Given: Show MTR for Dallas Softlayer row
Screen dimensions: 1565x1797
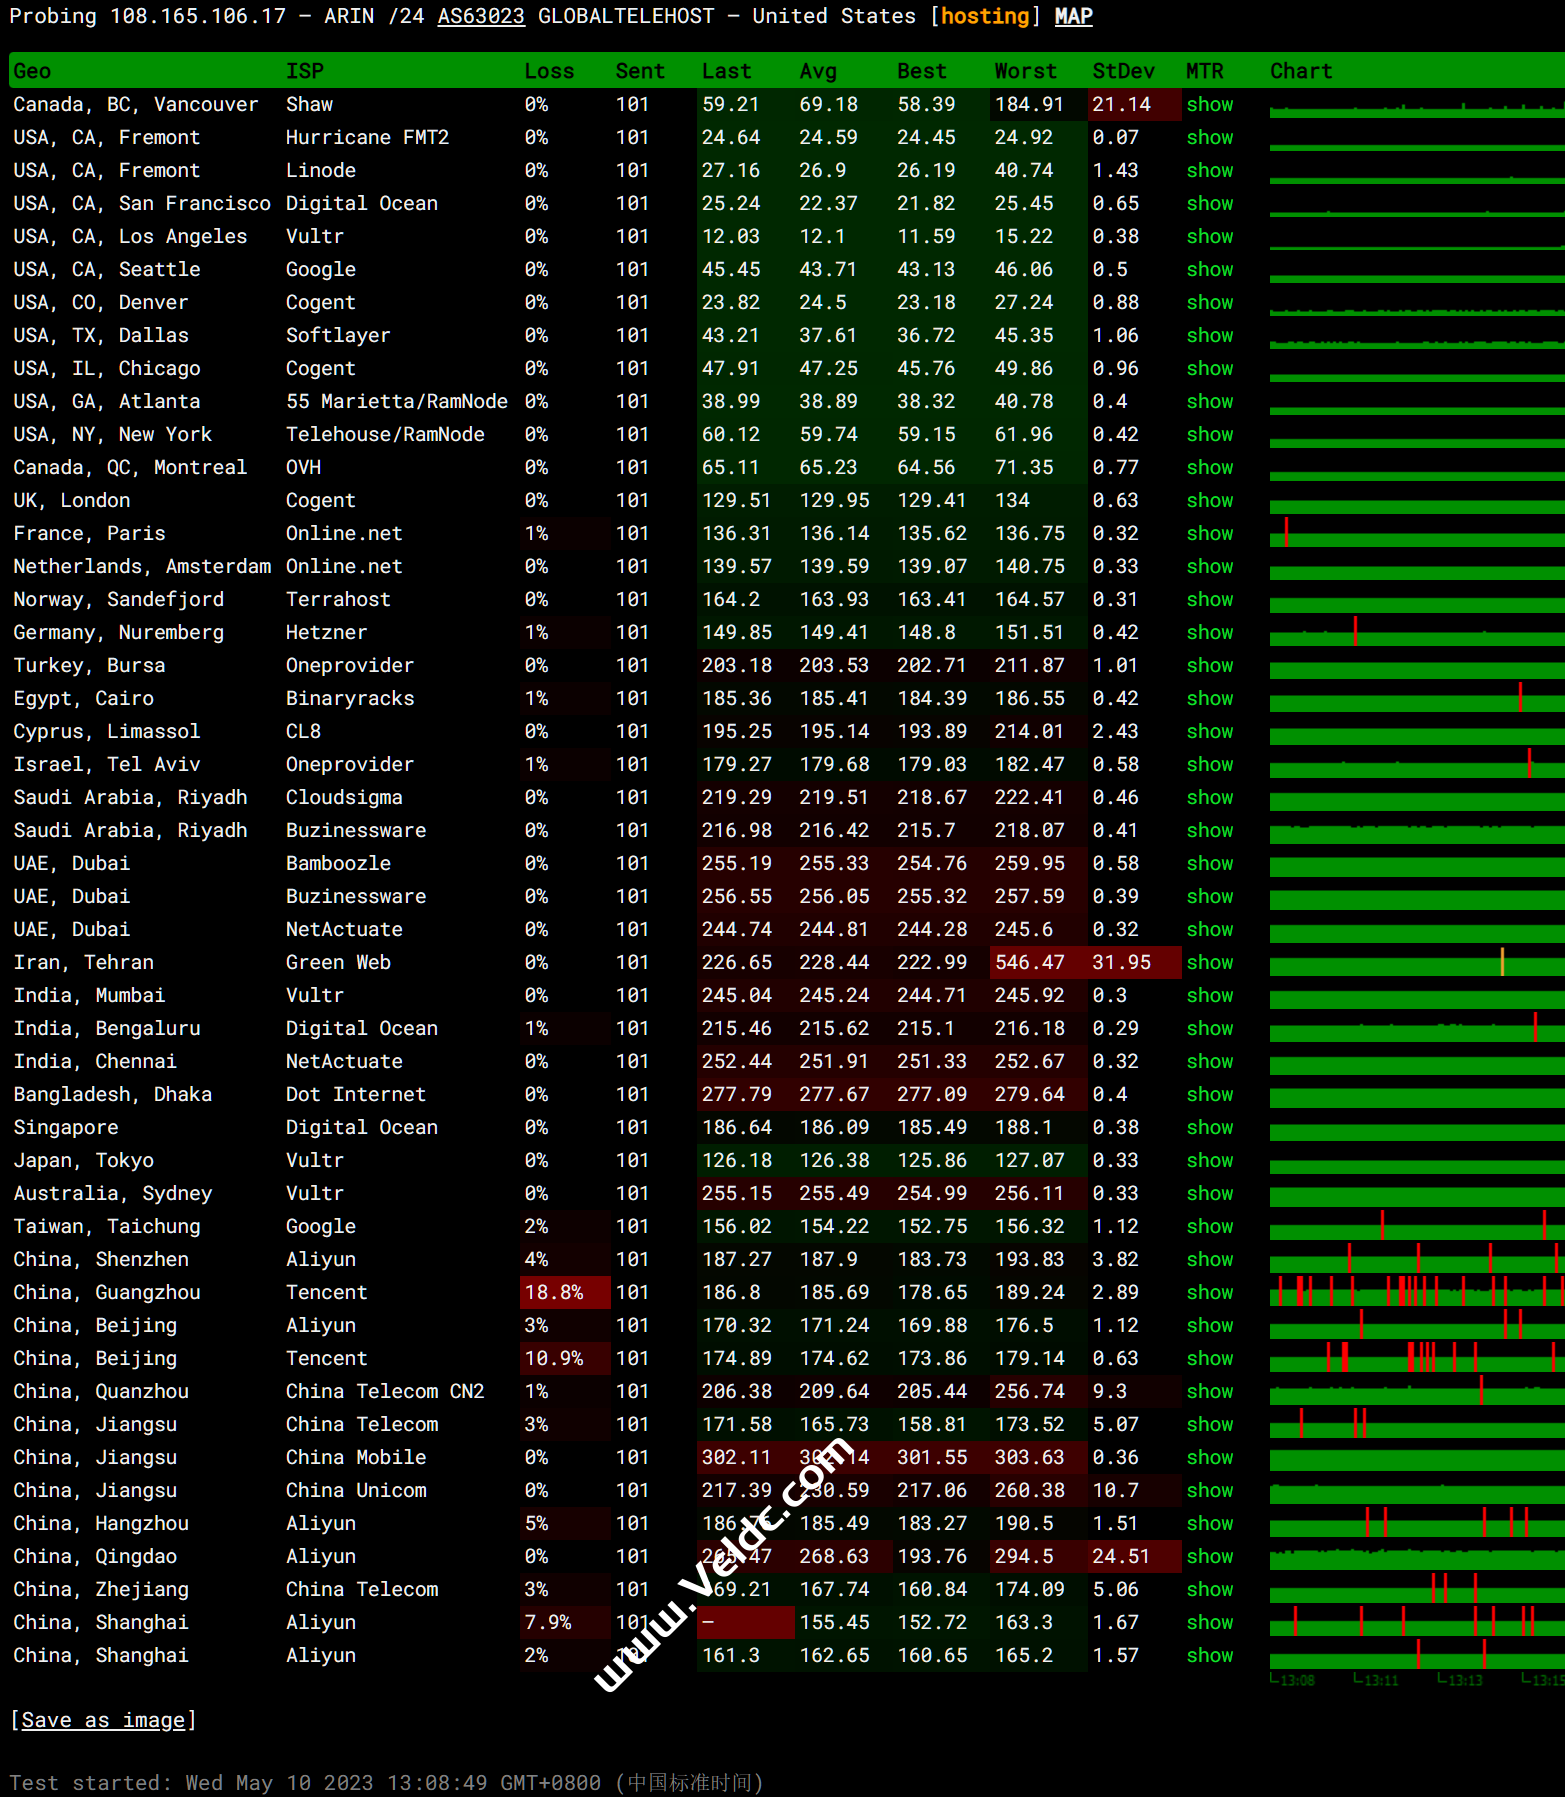Looking at the screenshot, I should 1209,335.
